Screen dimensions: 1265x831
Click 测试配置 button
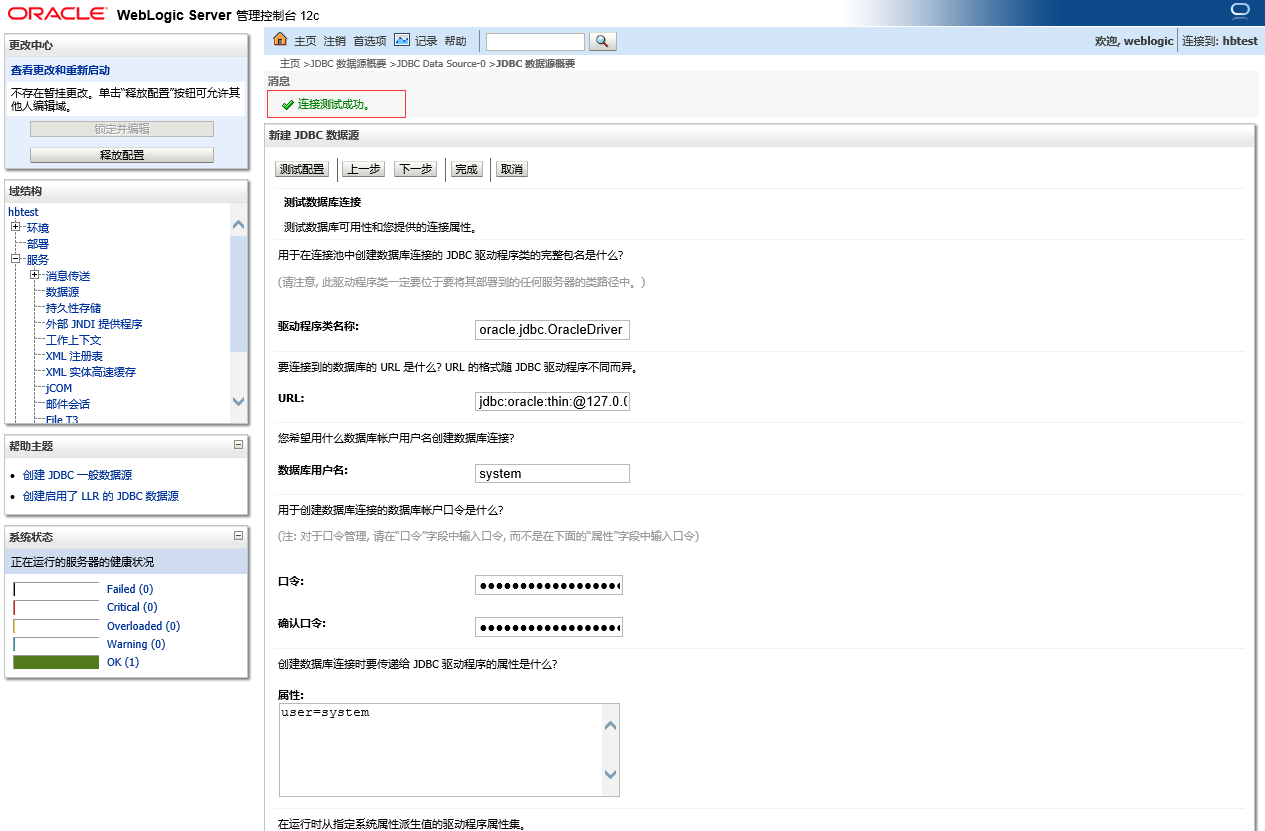[x=301, y=169]
